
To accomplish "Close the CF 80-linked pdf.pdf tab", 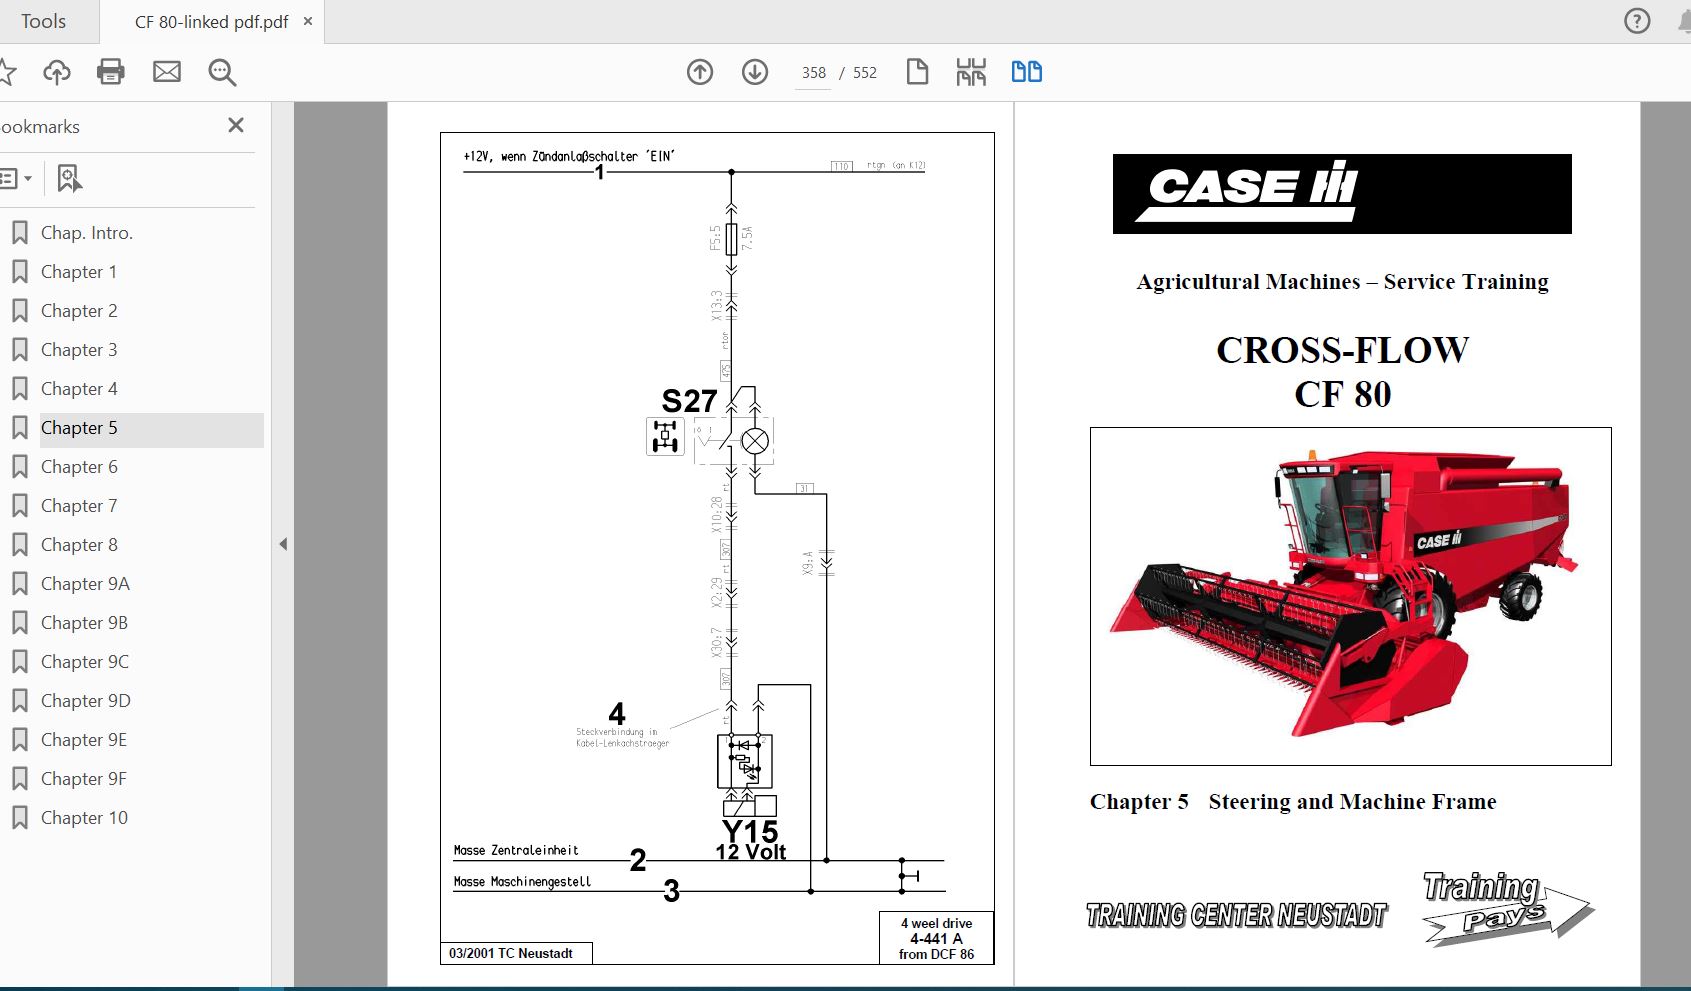I will pyautogui.click(x=308, y=21).
